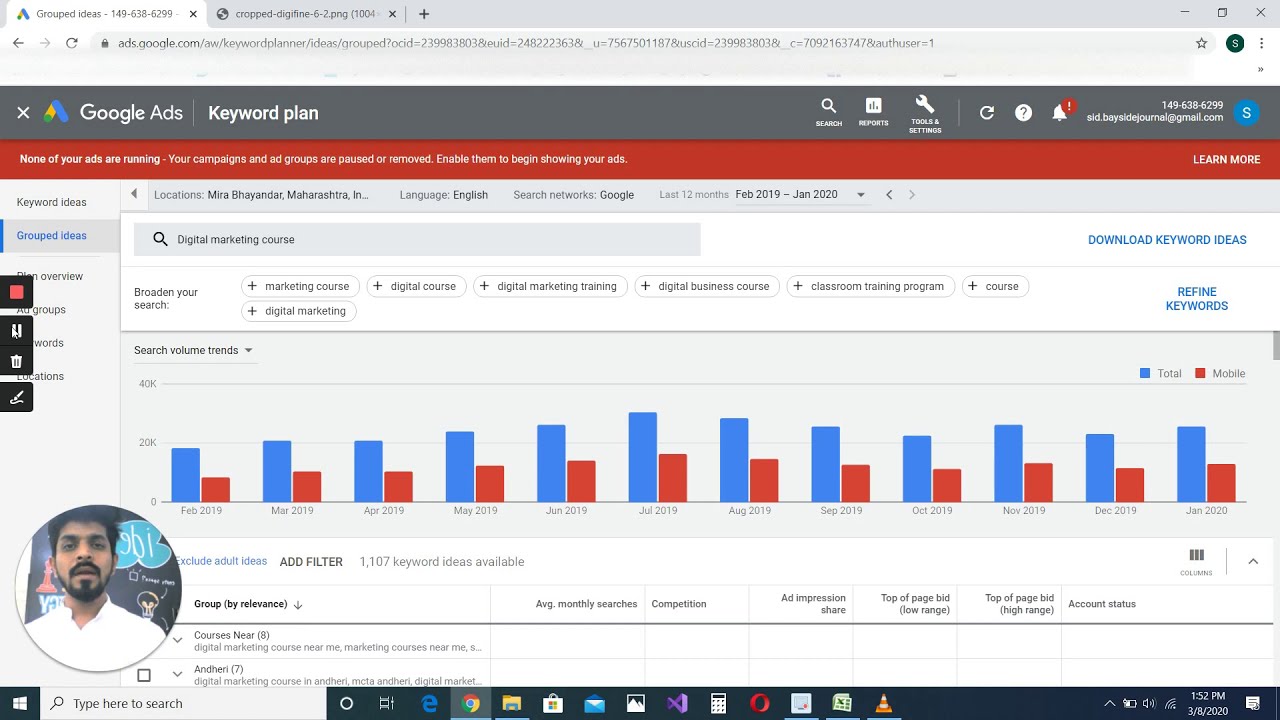The height and width of the screenshot is (720, 1280).
Task: Click the keyword search input field
Action: 417,240
